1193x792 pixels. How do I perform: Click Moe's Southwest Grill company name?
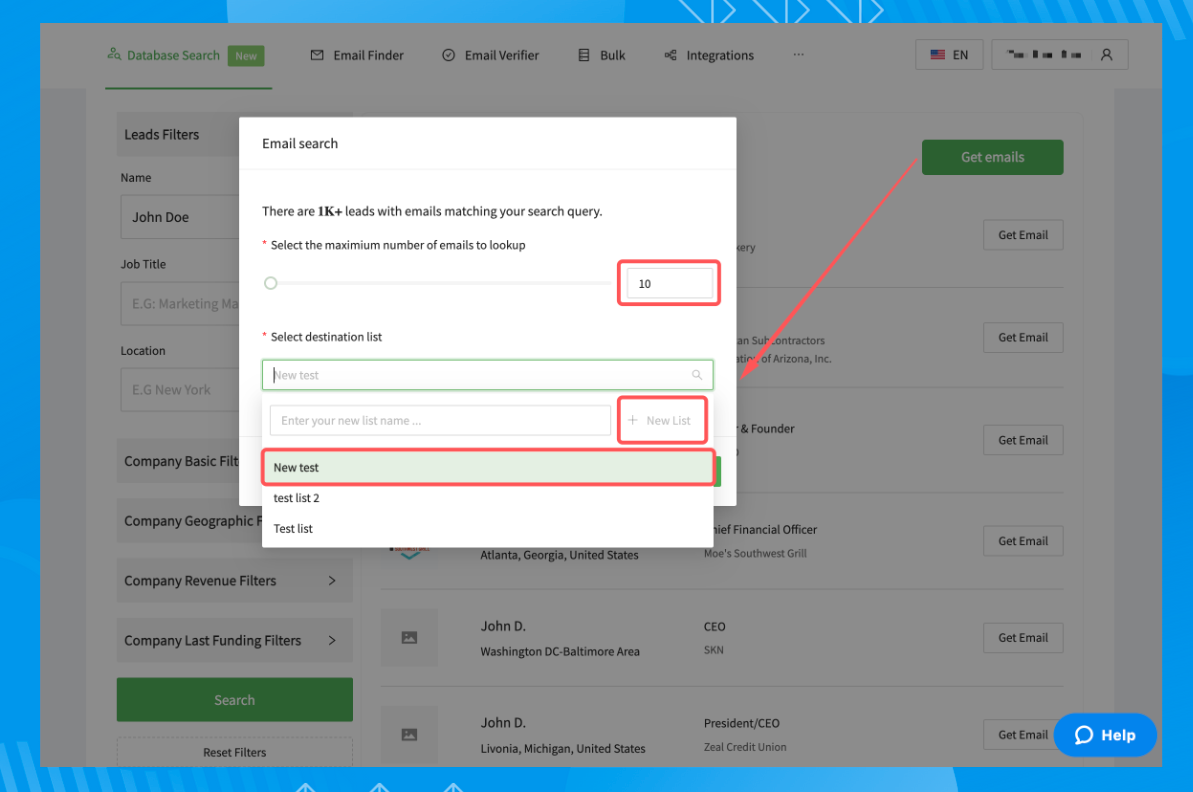point(755,553)
